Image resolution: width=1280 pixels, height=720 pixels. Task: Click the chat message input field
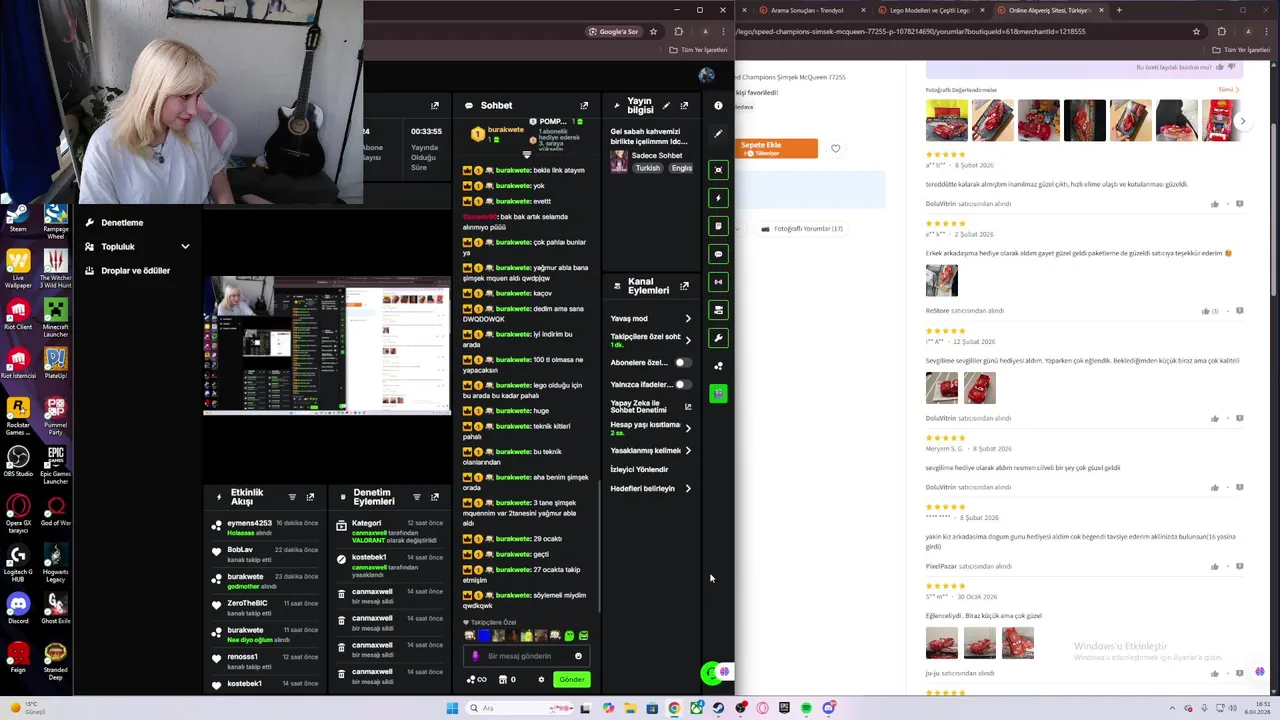[527, 656]
